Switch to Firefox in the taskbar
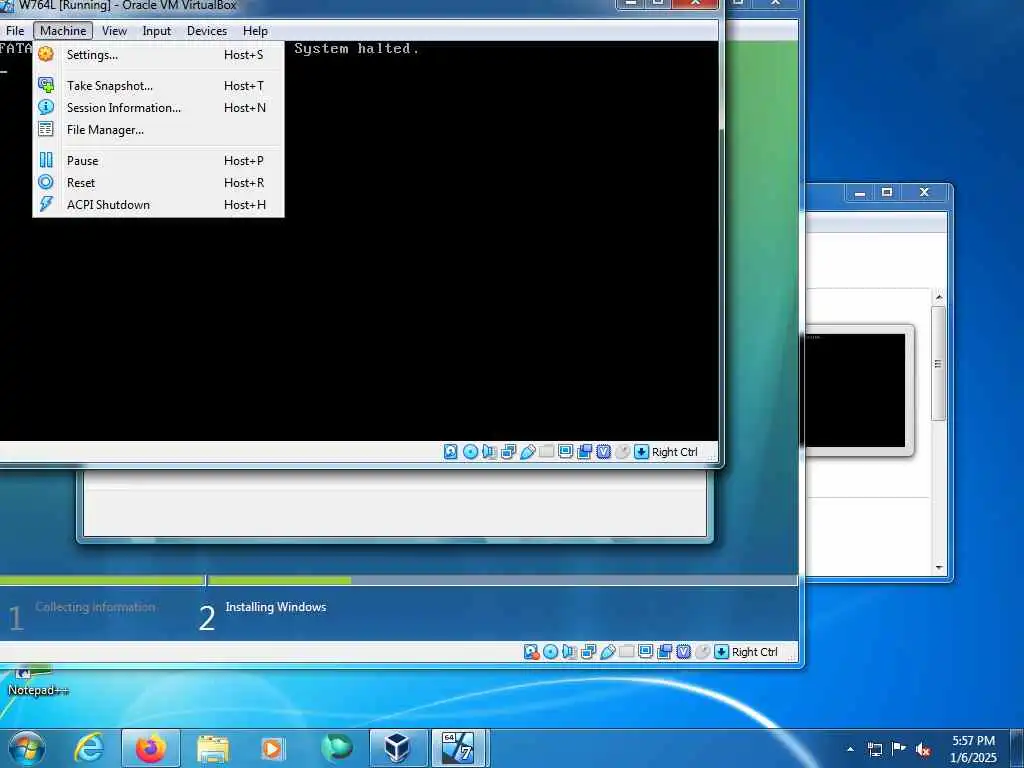Screen dimensions: 1024x768 152,748
